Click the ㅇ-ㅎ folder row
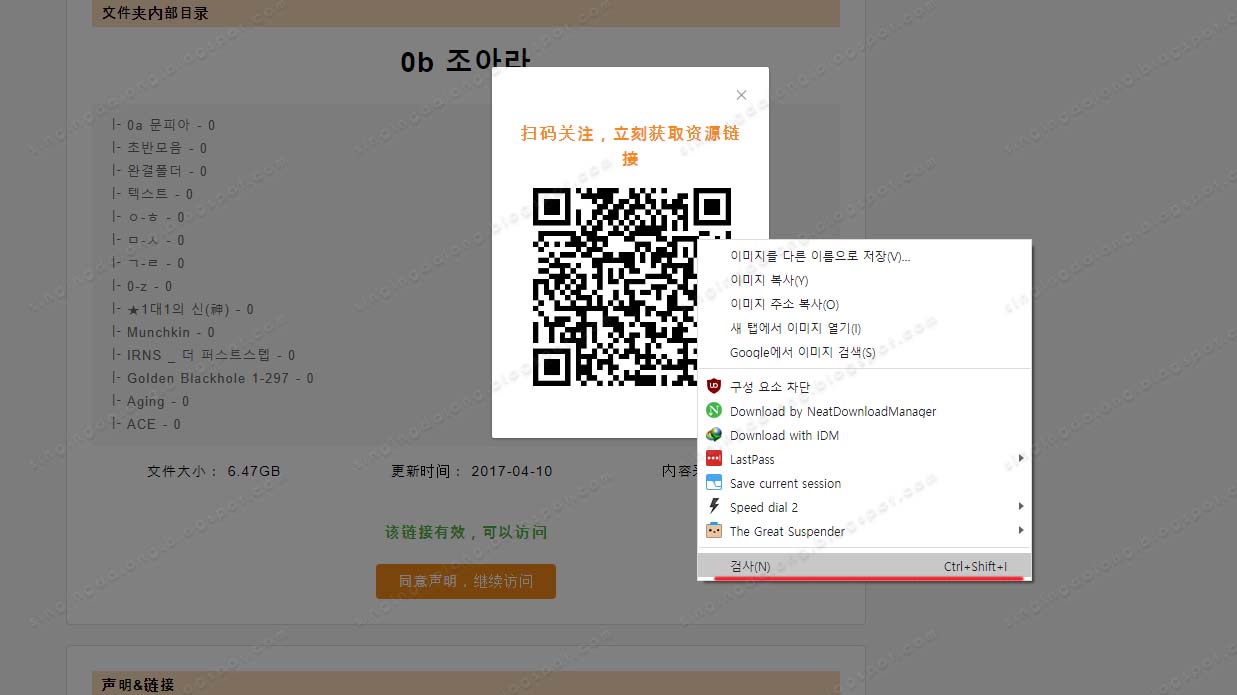Image resolution: width=1237 pixels, height=695 pixels. (149, 217)
